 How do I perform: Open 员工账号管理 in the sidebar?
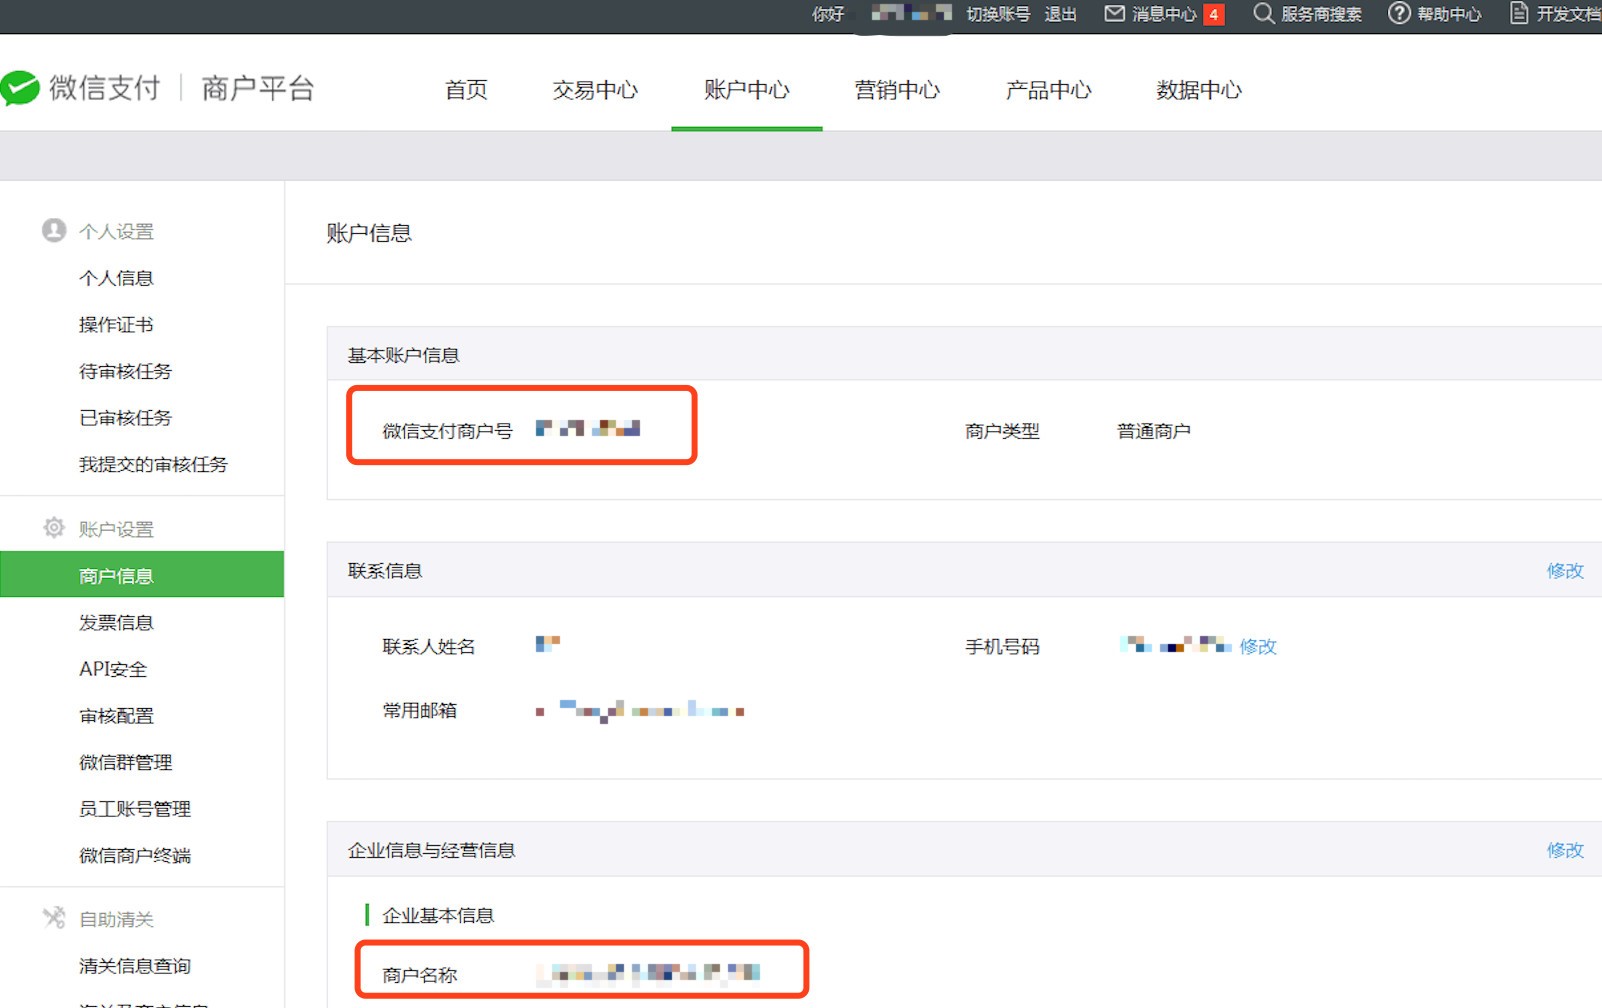point(135,808)
